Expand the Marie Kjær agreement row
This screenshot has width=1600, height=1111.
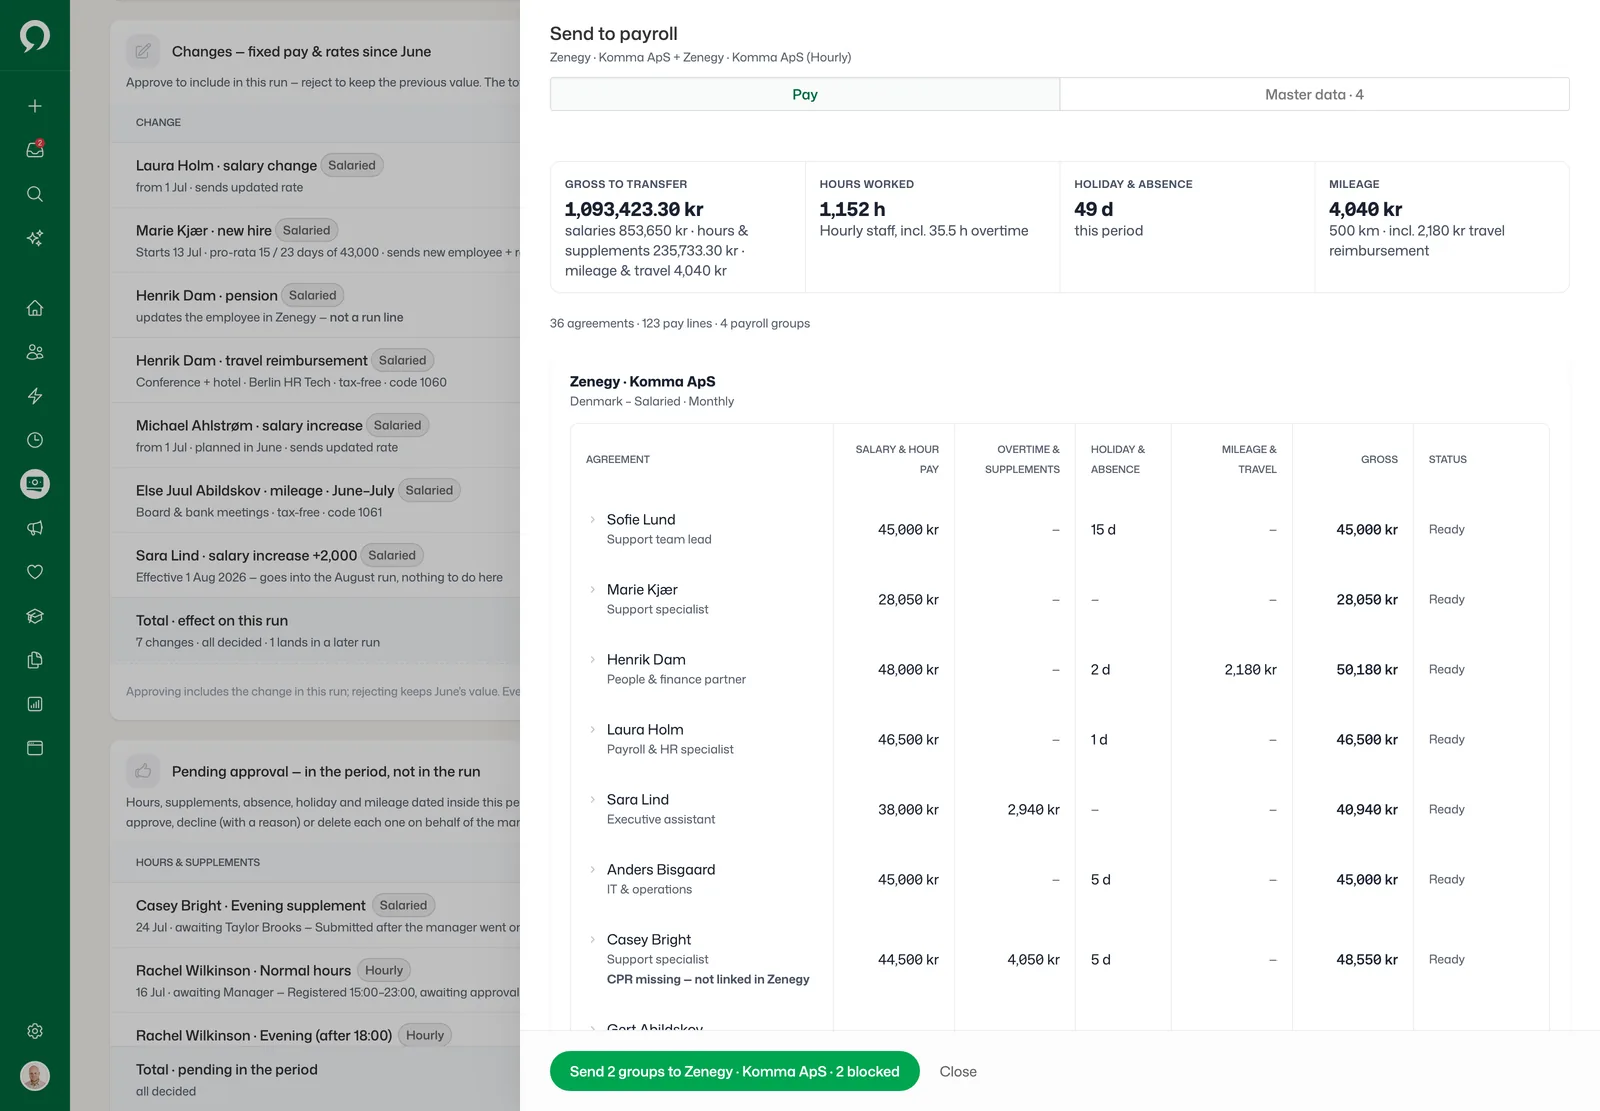click(x=592, y=590)
